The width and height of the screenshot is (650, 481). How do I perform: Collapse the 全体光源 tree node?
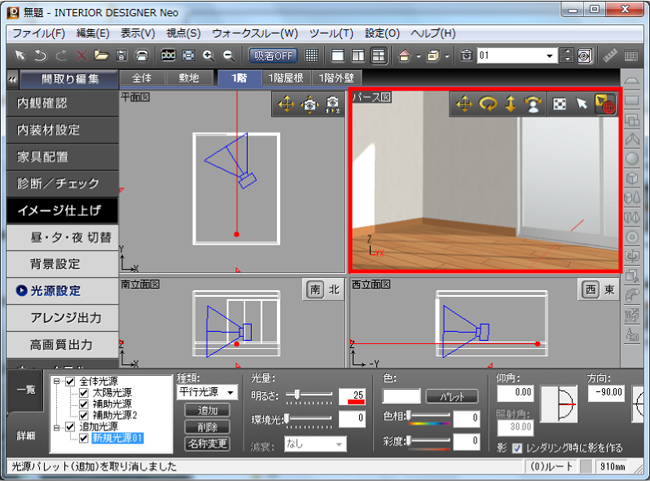[x=56, y=382]
